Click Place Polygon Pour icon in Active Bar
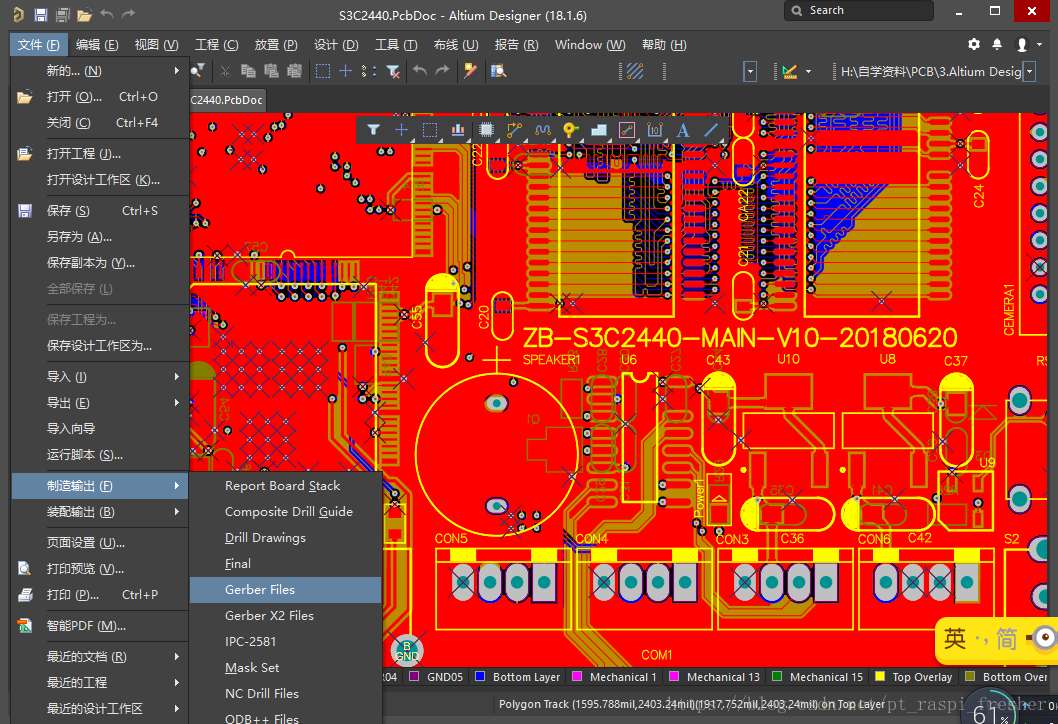Image resolution: width=1058 pixels, height=724 pixels. click(x=598, y=130)
